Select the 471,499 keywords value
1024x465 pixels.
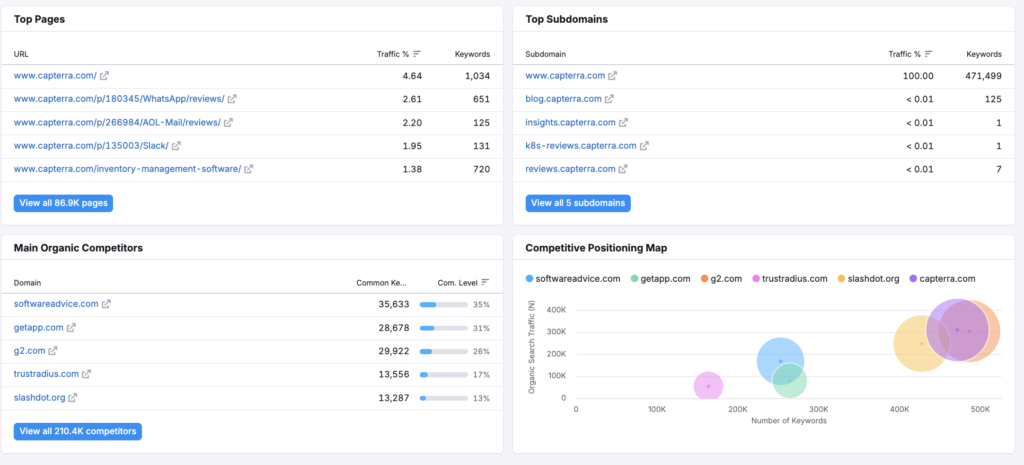point(983,76)
